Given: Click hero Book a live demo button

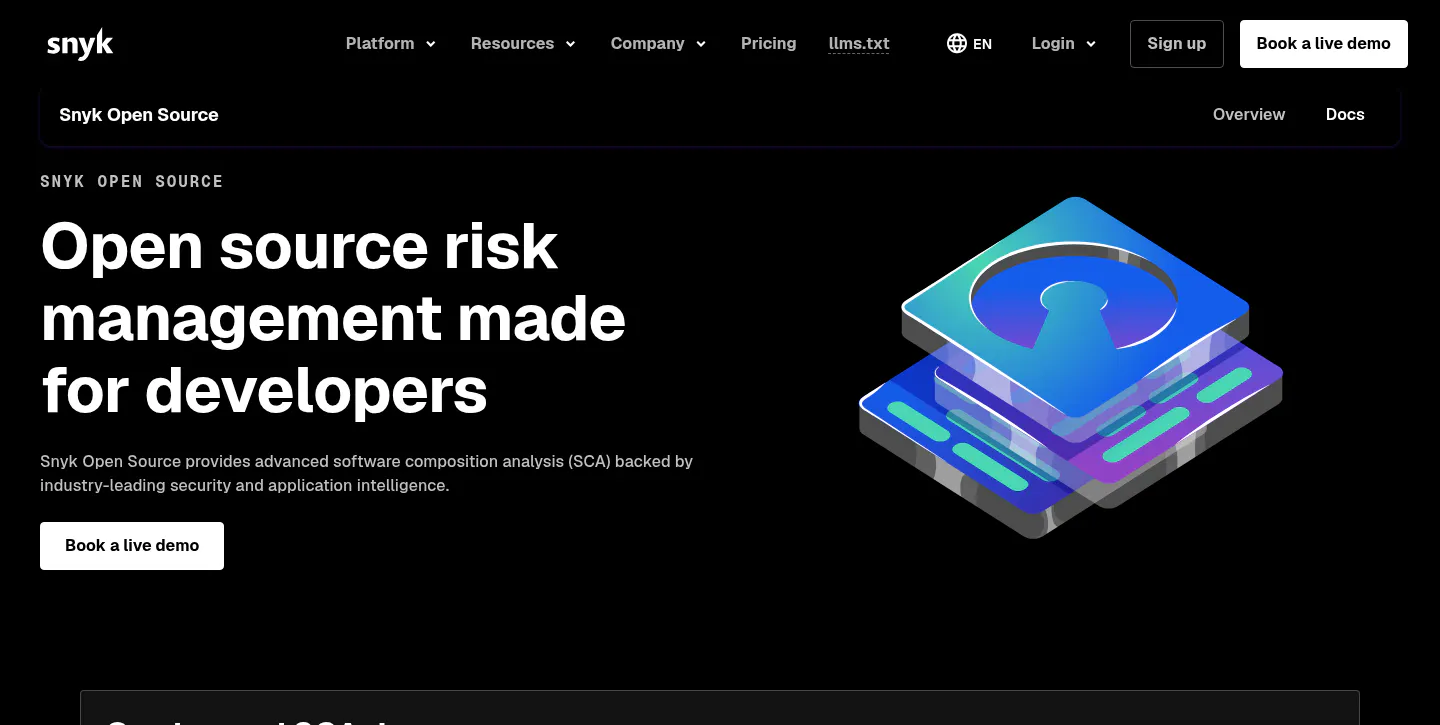Looking at the screenshot, I should click(x=132, y=546).
